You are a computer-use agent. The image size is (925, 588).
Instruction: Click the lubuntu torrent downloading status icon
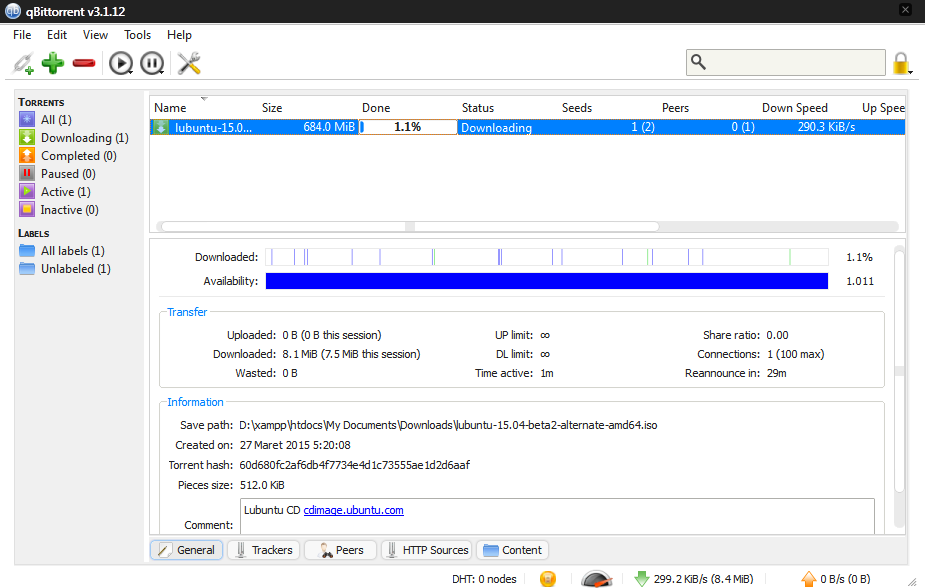160,127
